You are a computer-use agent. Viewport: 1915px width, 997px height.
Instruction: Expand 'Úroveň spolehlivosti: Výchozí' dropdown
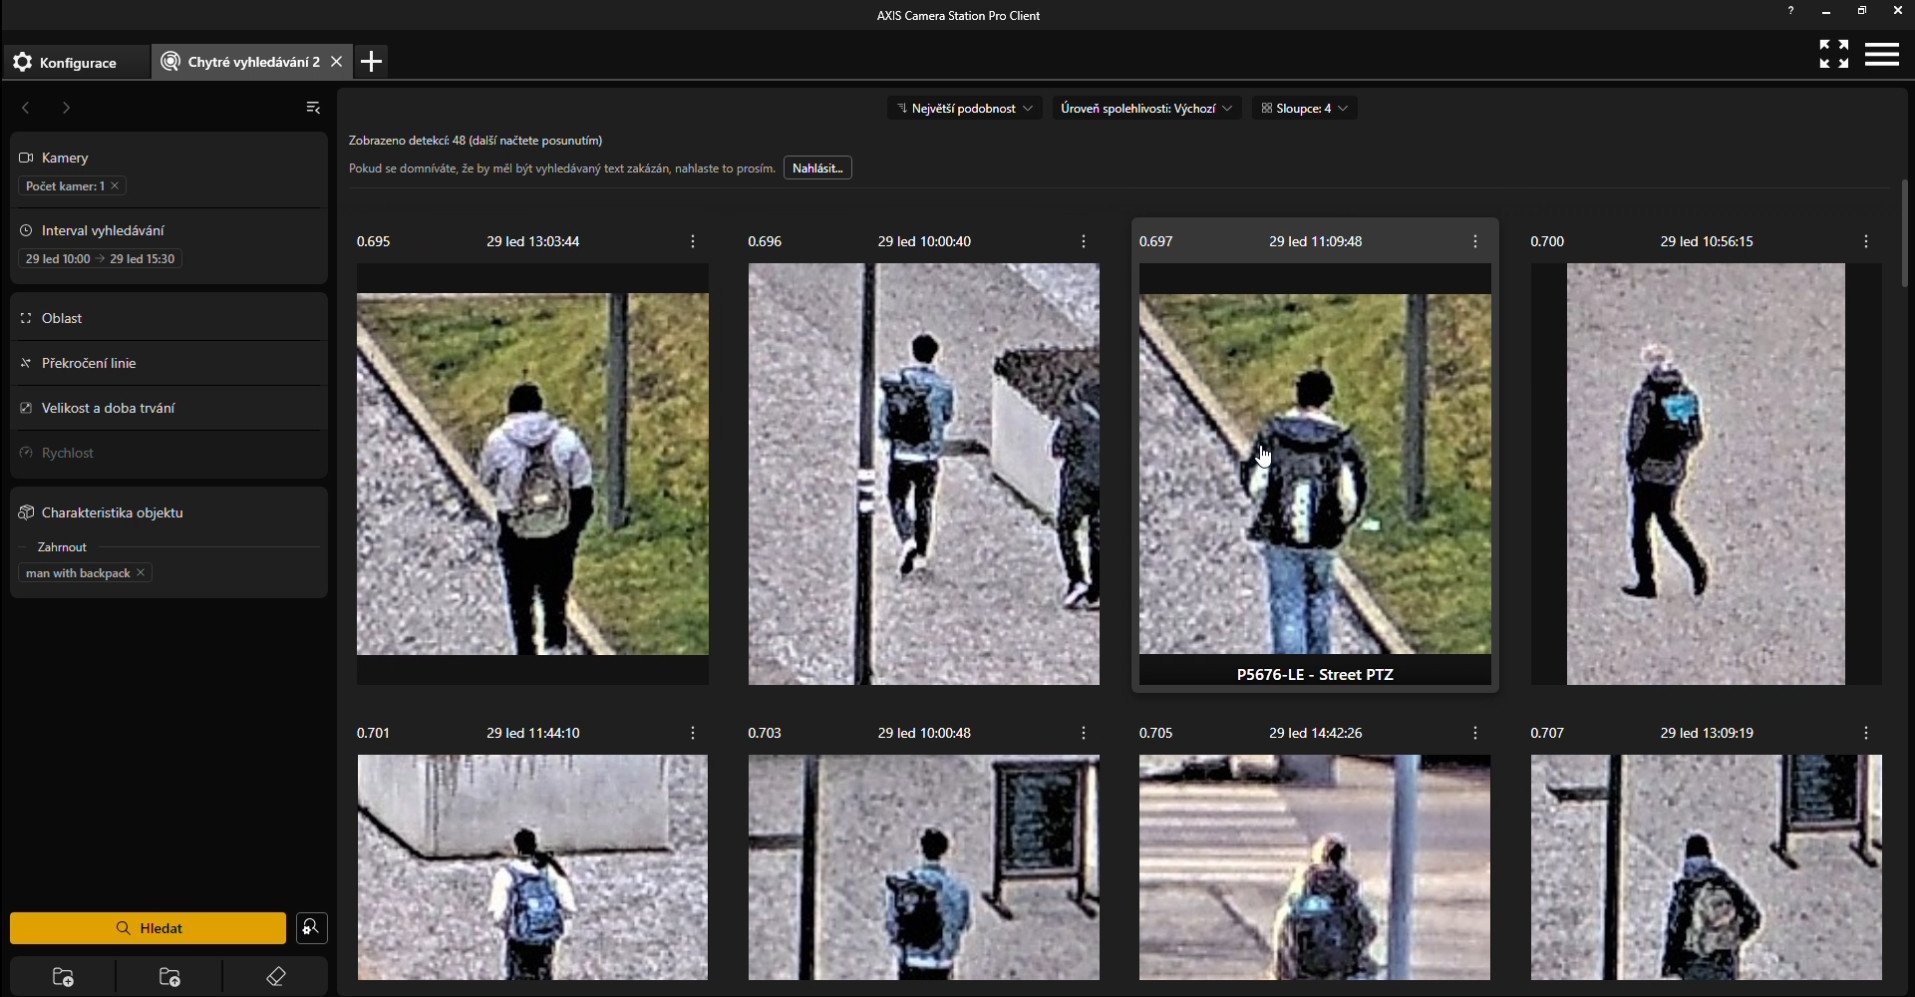[x=1146, y=108]
